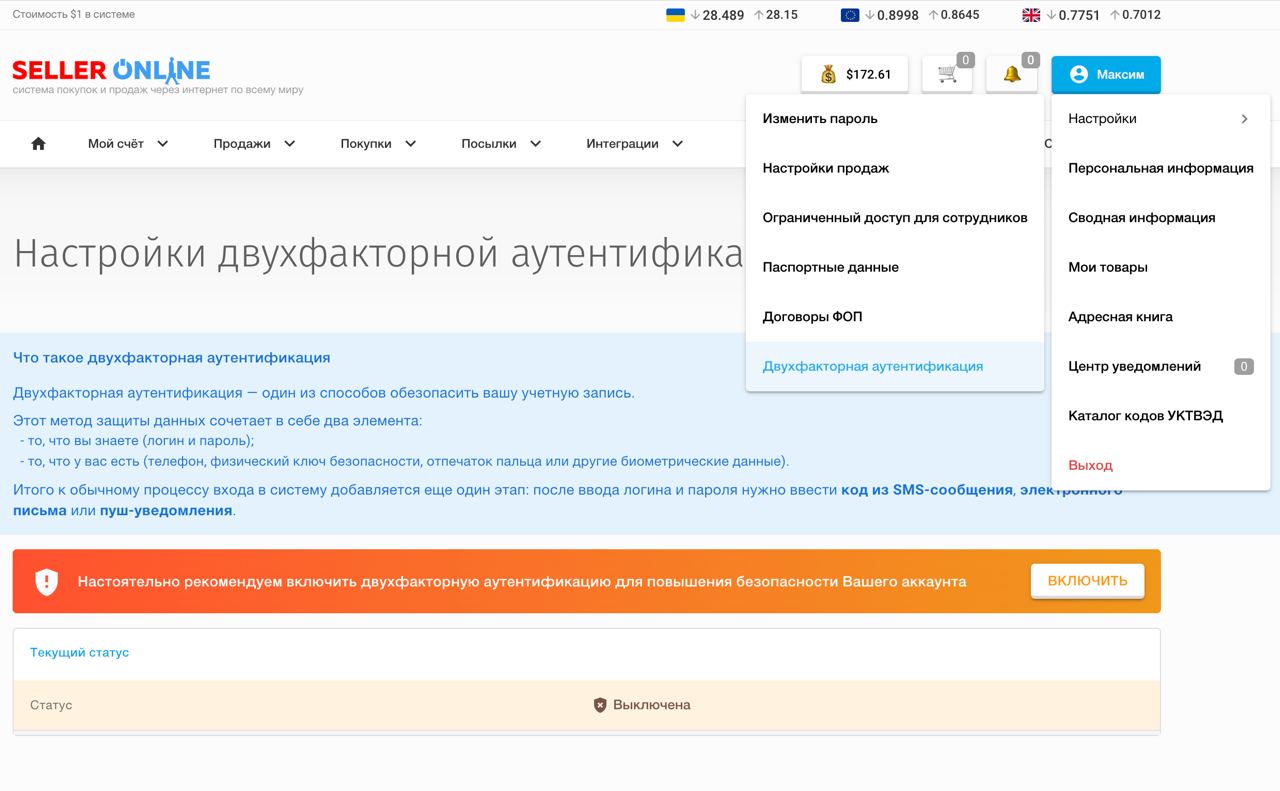Open Центр уведомлений
Screen dimensions: 1280x791
click(x=1134, y=366)
